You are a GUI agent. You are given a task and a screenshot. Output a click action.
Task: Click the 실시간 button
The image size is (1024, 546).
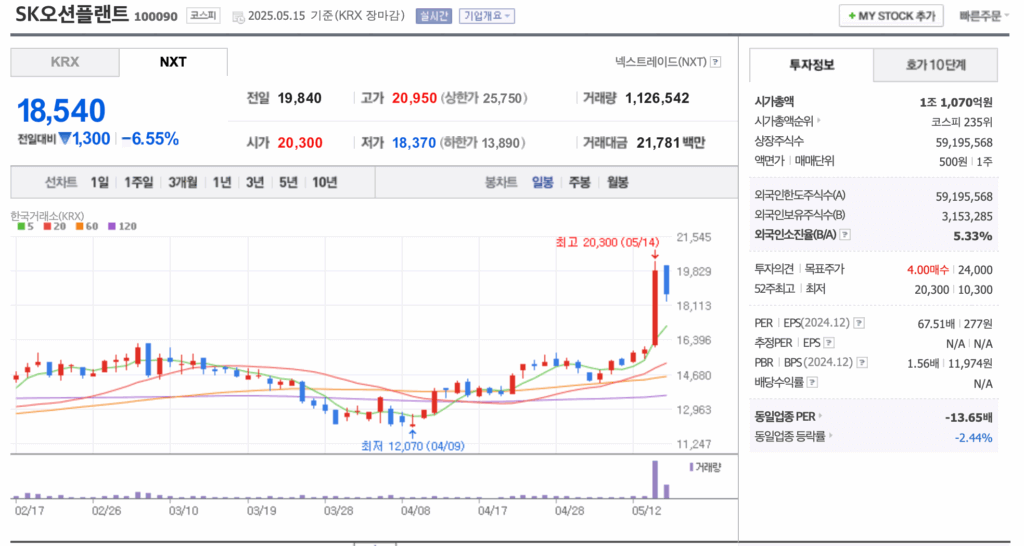coord(434,16)
